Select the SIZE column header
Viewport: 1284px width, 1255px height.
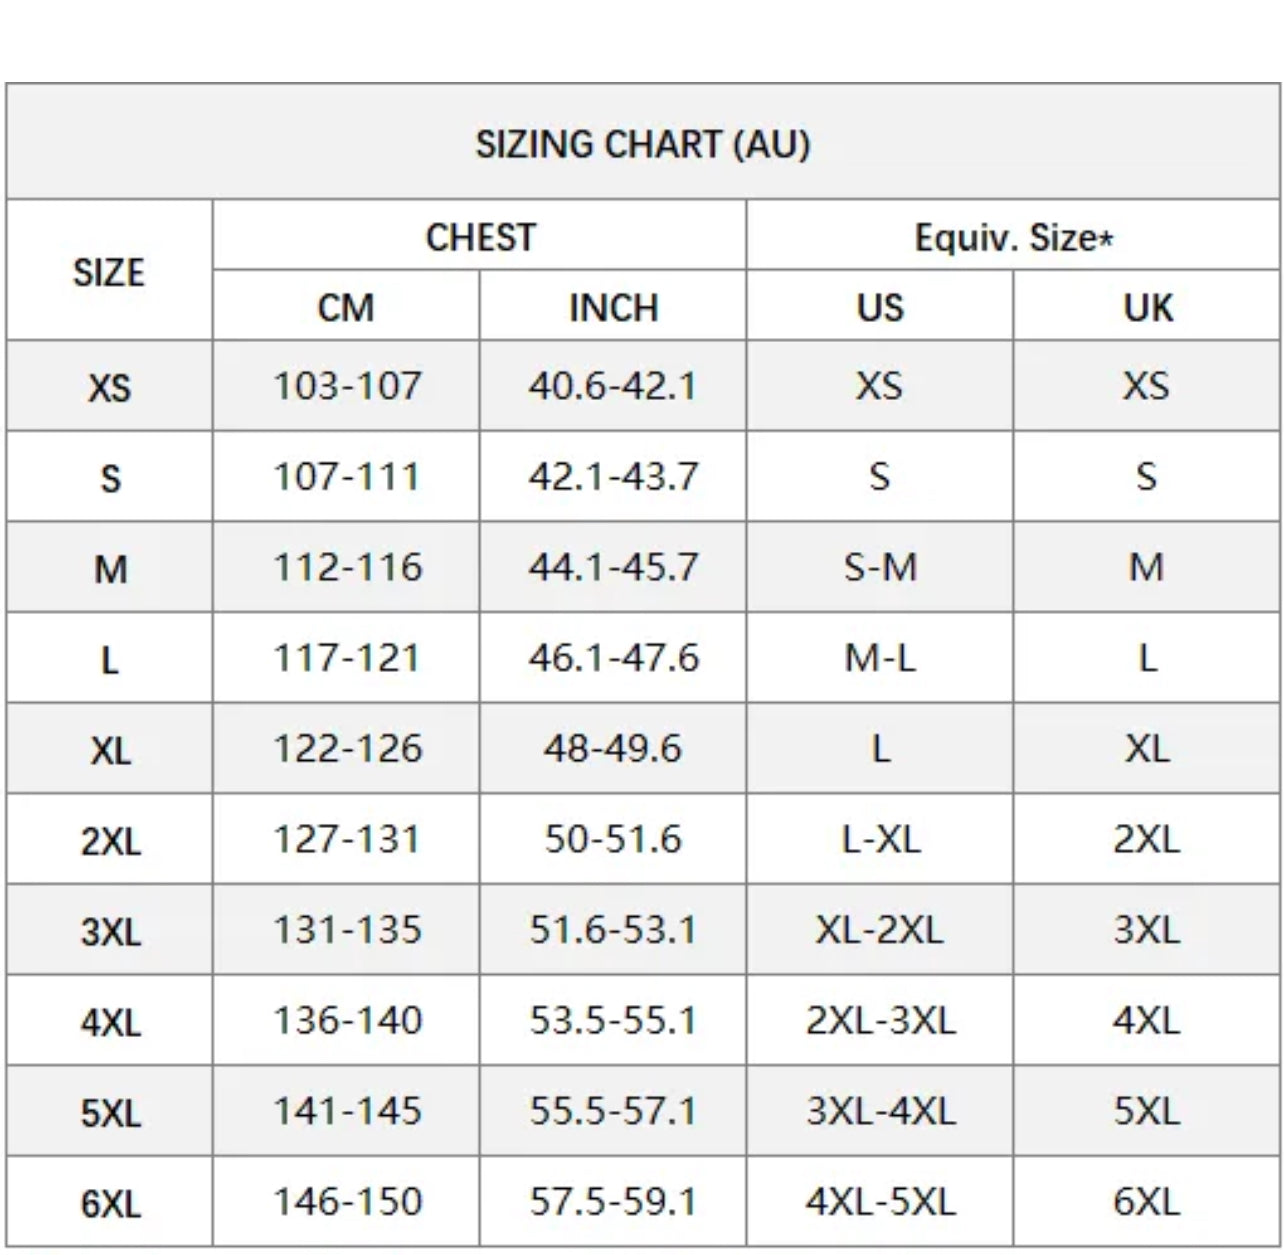(x=109, y=272)
